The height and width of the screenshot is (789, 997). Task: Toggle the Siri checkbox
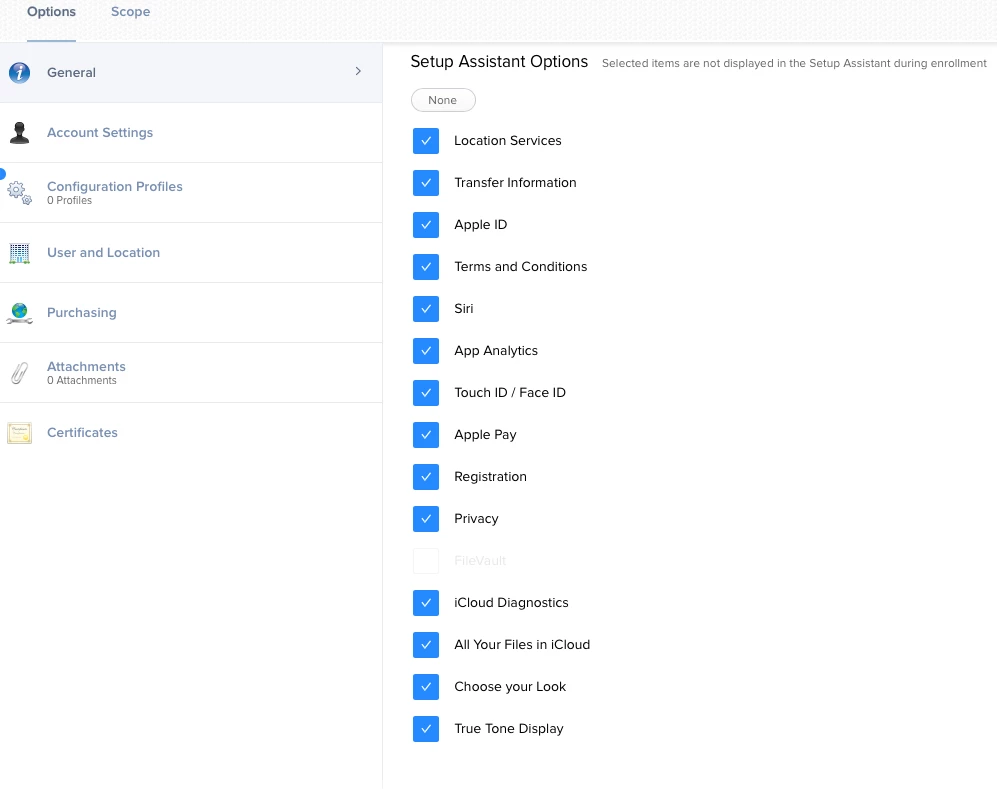[426, 309]
